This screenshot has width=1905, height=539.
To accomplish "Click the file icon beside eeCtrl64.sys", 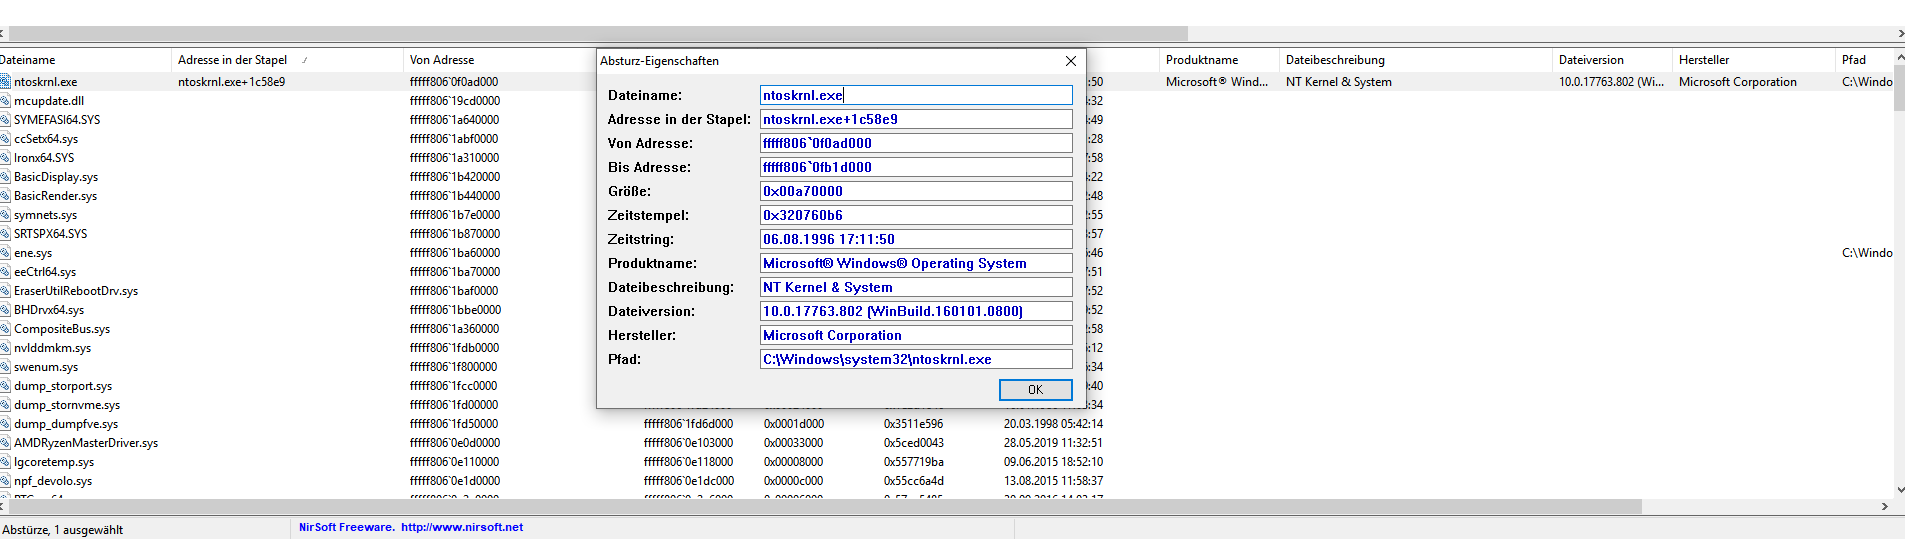I will (5, 272).
